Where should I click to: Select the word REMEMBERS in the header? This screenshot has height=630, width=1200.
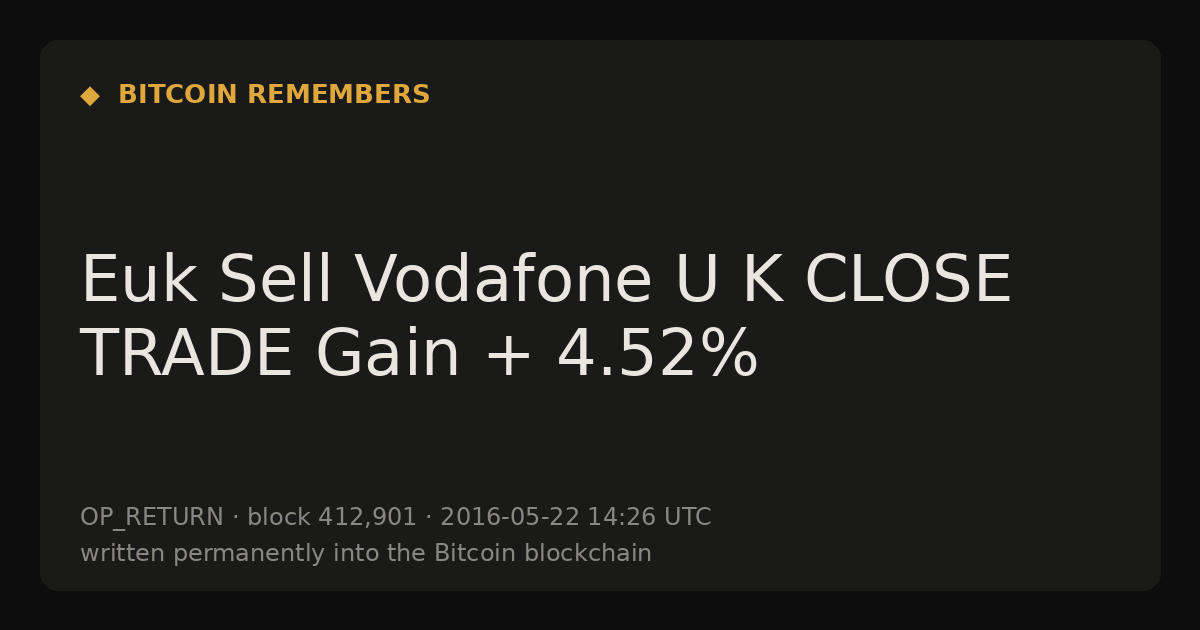tap(338, 95)
